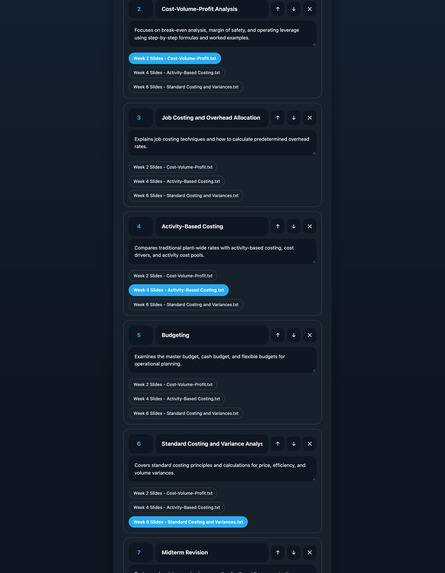Move Cost-Volume-Profit Analysis topic down
Screen dimensions: 445x573
tap(294, 9)
